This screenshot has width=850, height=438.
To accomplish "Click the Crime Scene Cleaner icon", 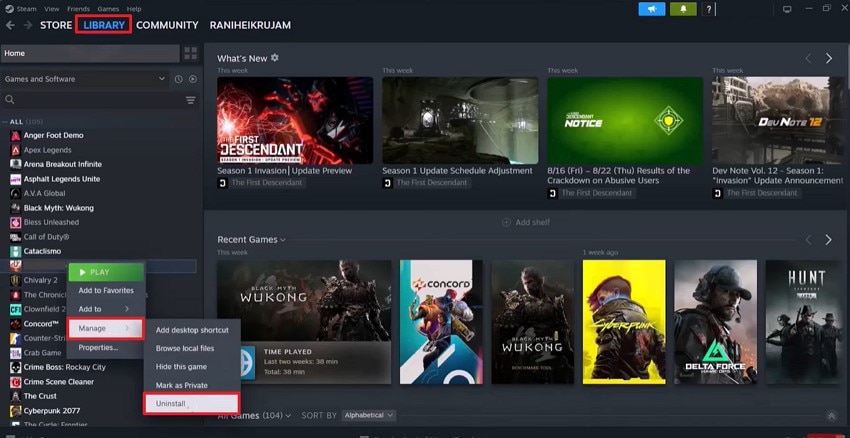I will point(16,382).
